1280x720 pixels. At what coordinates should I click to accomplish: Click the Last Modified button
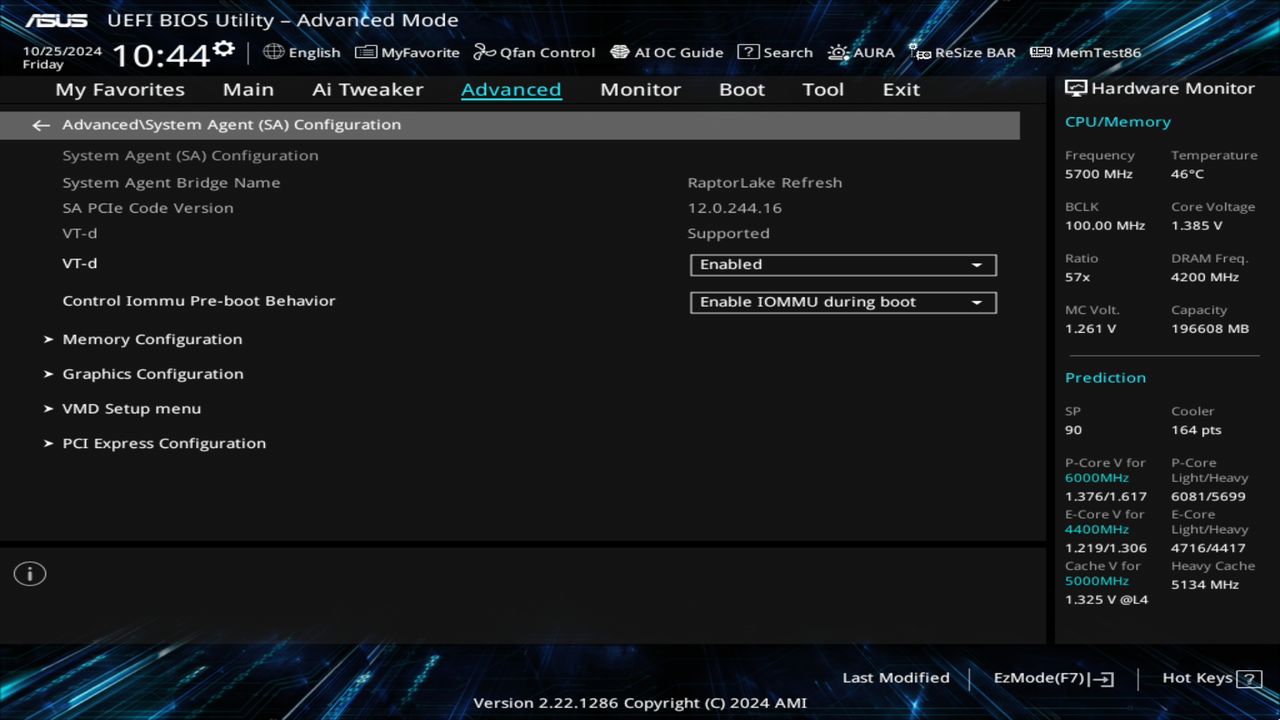click(x=896, y=677)
